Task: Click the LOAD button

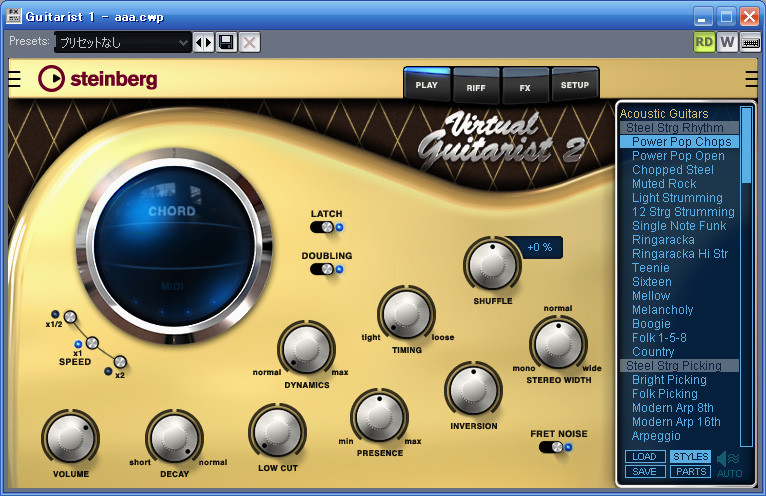Action: [x=645, y=456]
